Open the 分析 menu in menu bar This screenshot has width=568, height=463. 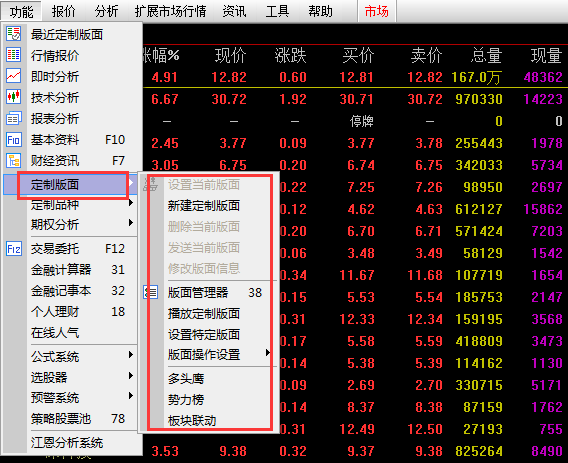(106, 11)
